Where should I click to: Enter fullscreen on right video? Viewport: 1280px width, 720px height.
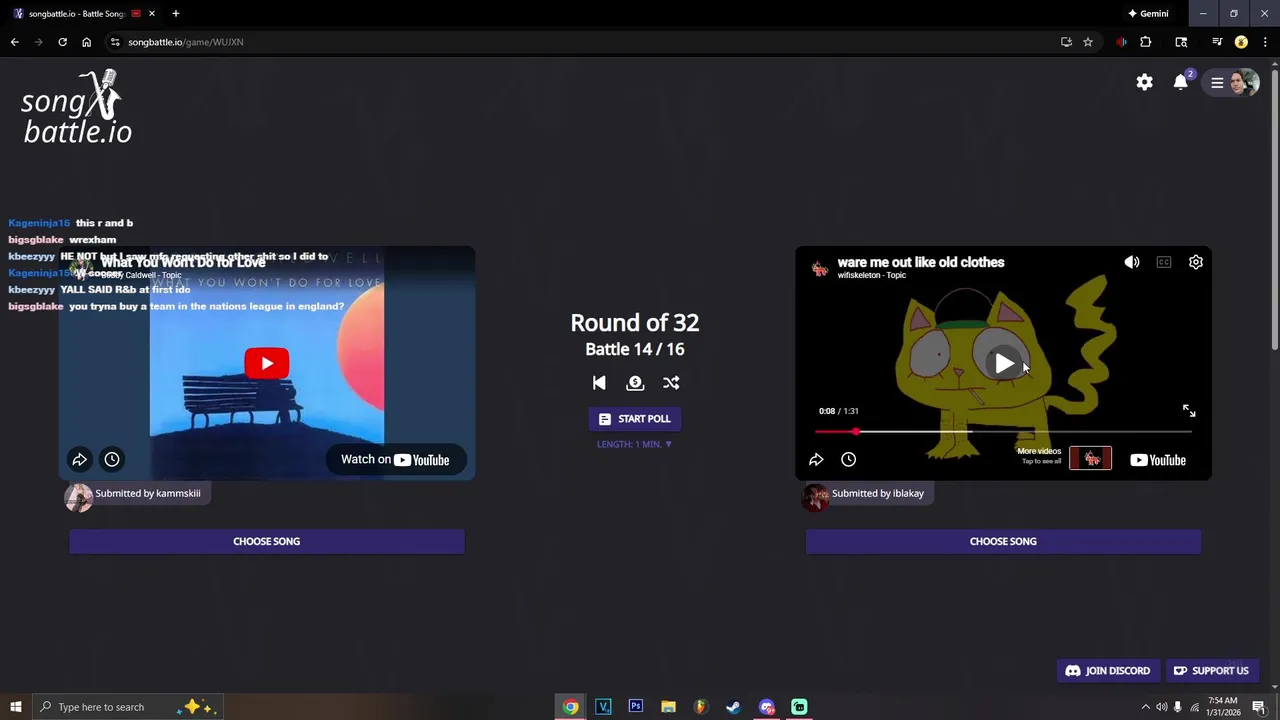pos(1189,411)
